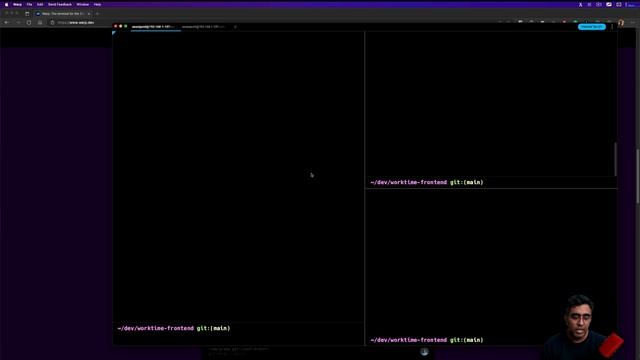Open the Edit menu
640x360 pixels.
click(40, 4)
